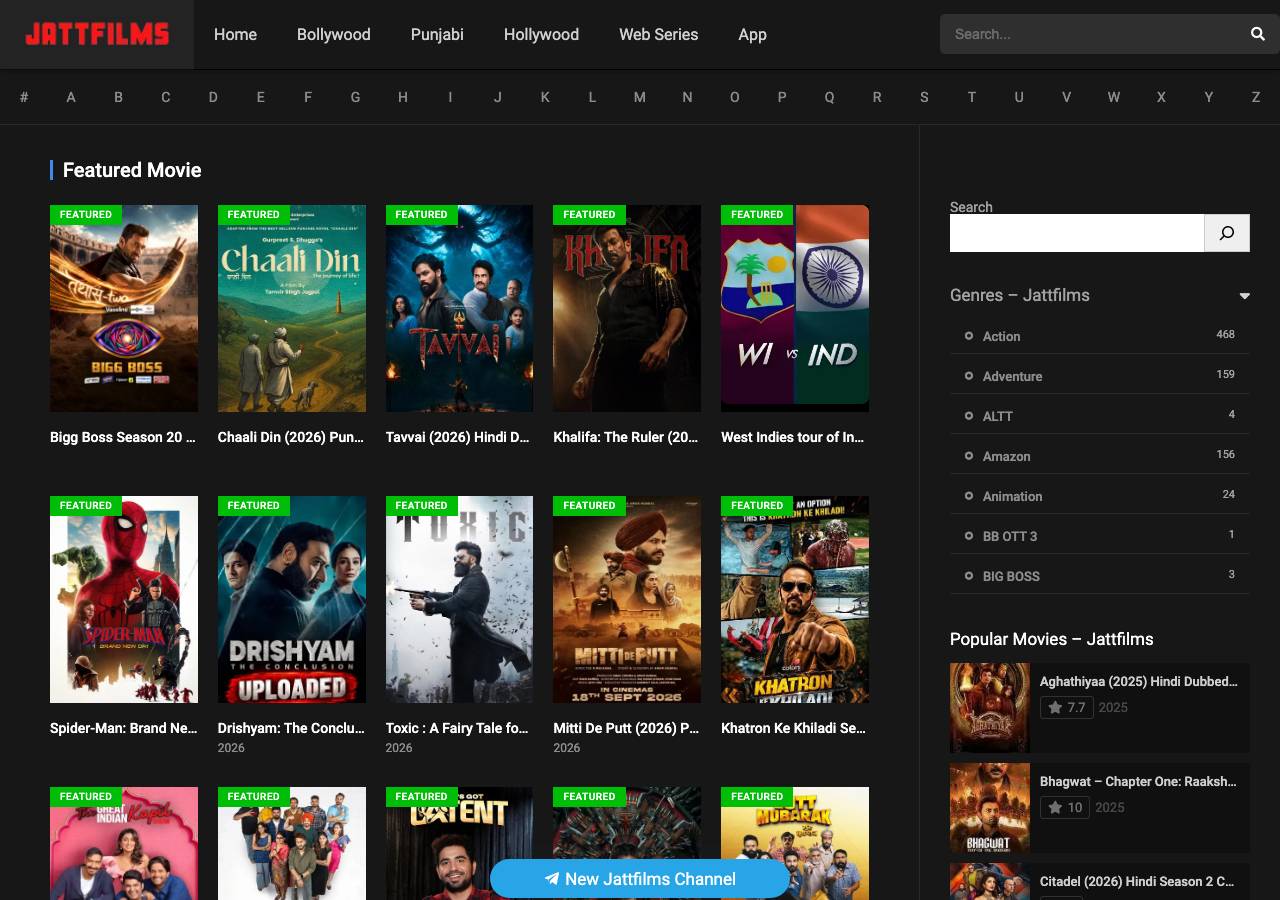Screen dimensions: 1280x900
Task: Open the BB OTT 3 genre
Action: [1010, 536]
